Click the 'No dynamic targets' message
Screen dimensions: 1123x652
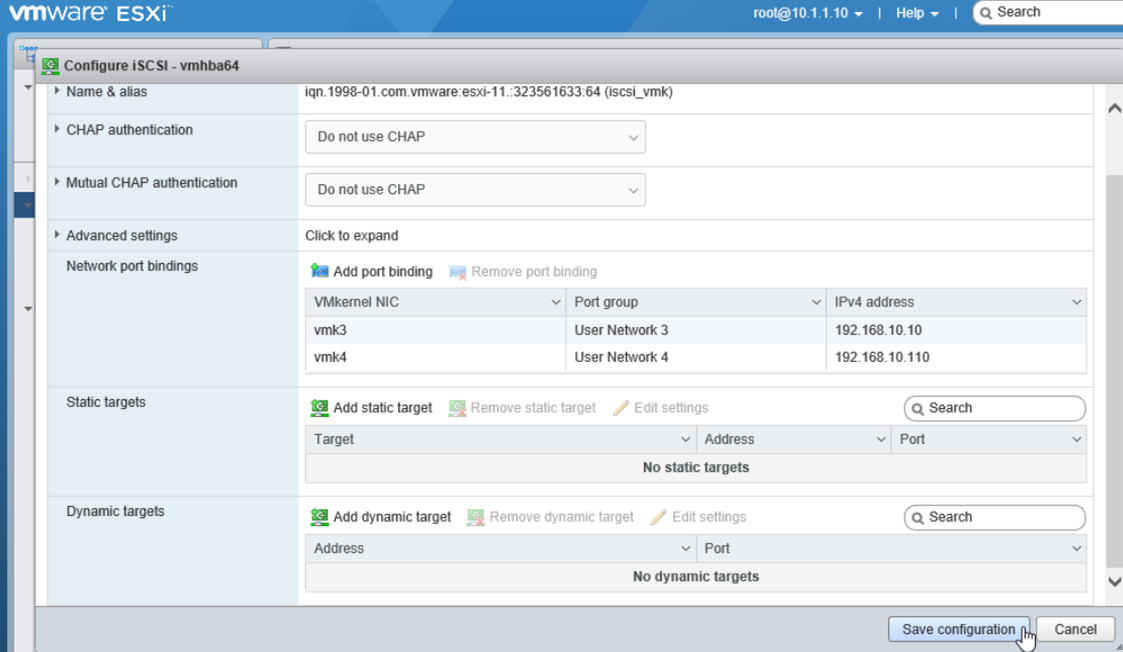pyautogui.click(x=695, y=577)
